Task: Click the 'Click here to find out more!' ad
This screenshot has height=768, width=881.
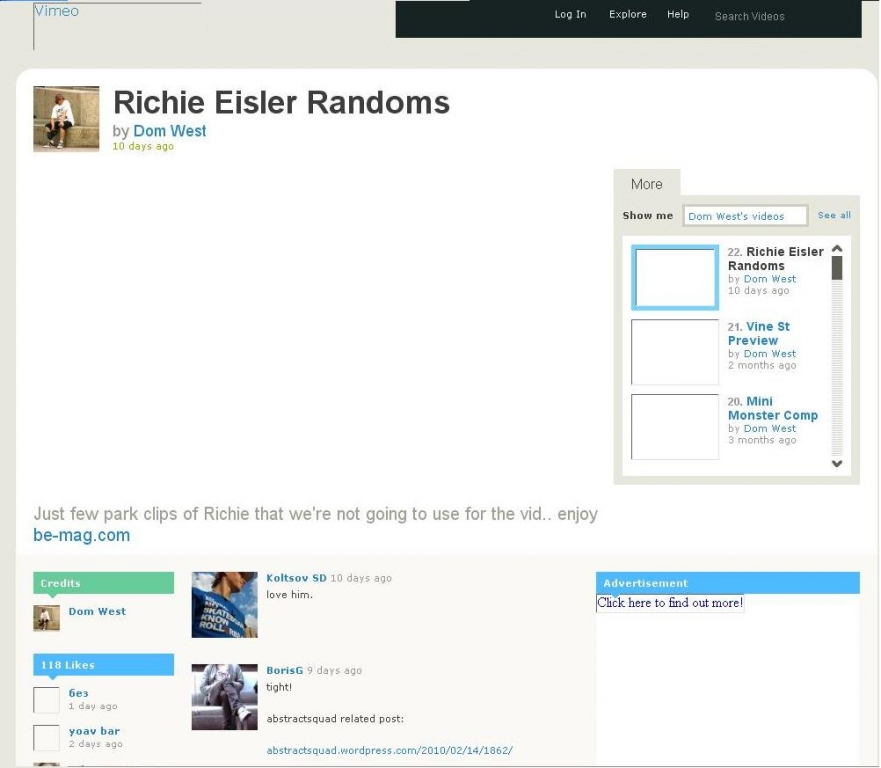Action: coord(669,603)
